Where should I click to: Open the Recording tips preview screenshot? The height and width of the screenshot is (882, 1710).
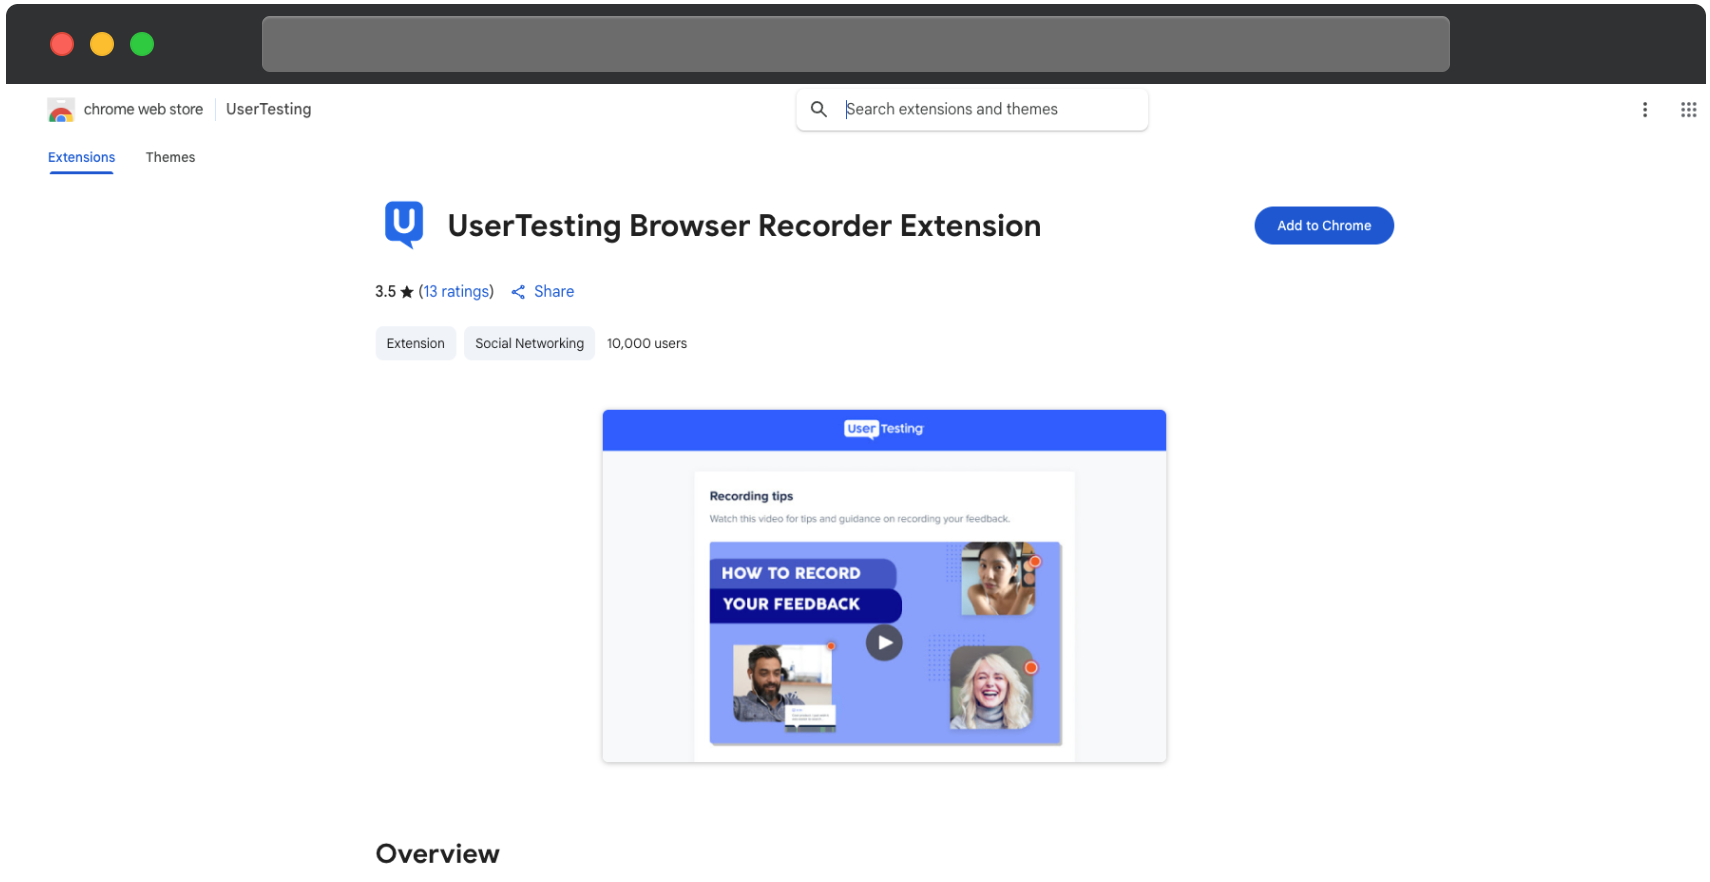pyautogui.click(x=884, y=586)
